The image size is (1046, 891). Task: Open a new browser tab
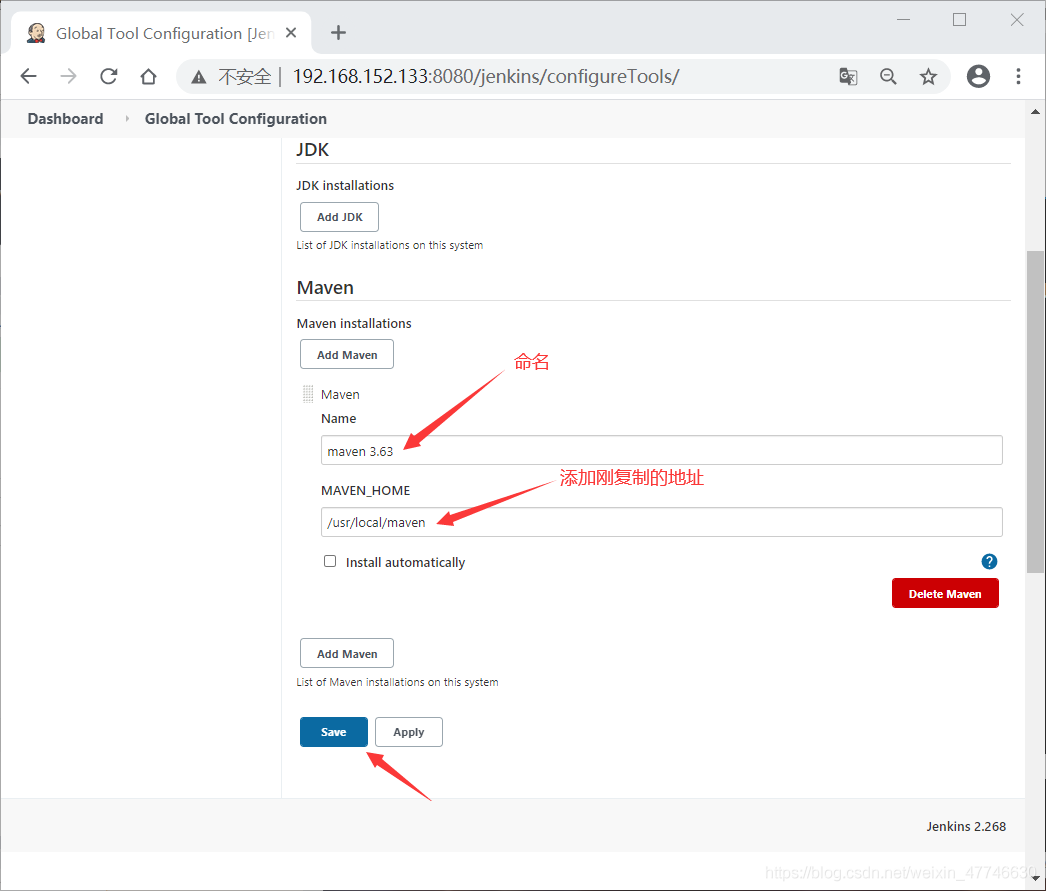click(x=338, y=33)
